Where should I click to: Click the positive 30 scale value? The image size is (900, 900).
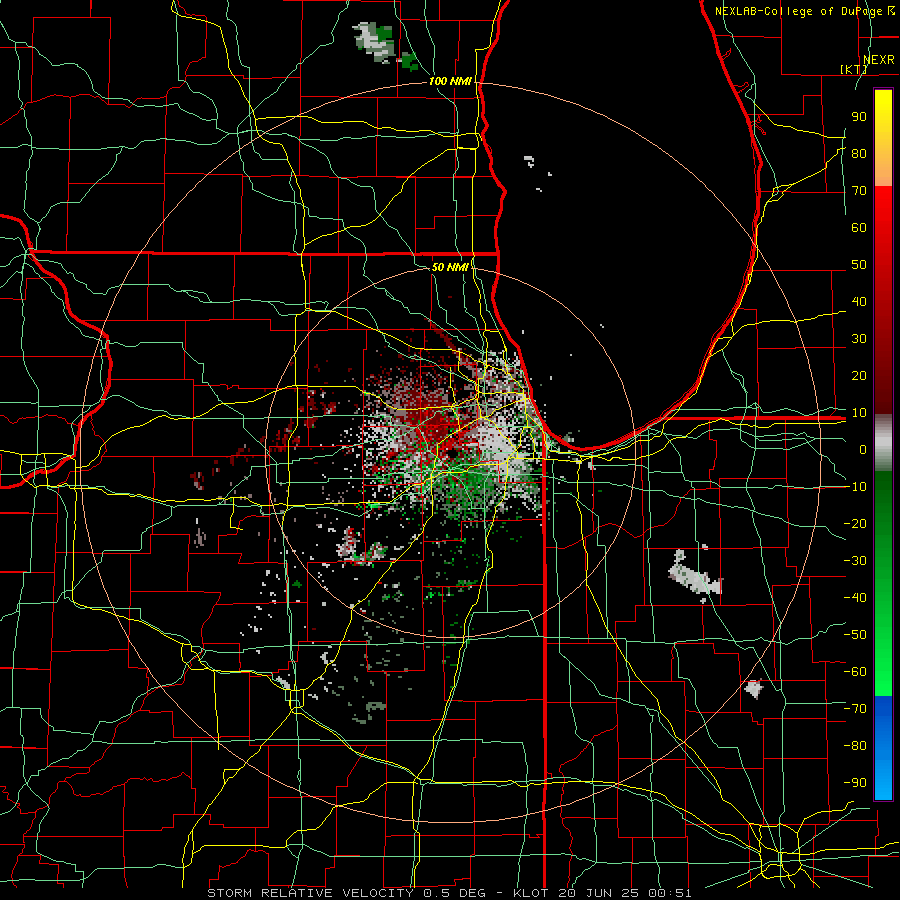pyautogui.click(x=859, y=338)
